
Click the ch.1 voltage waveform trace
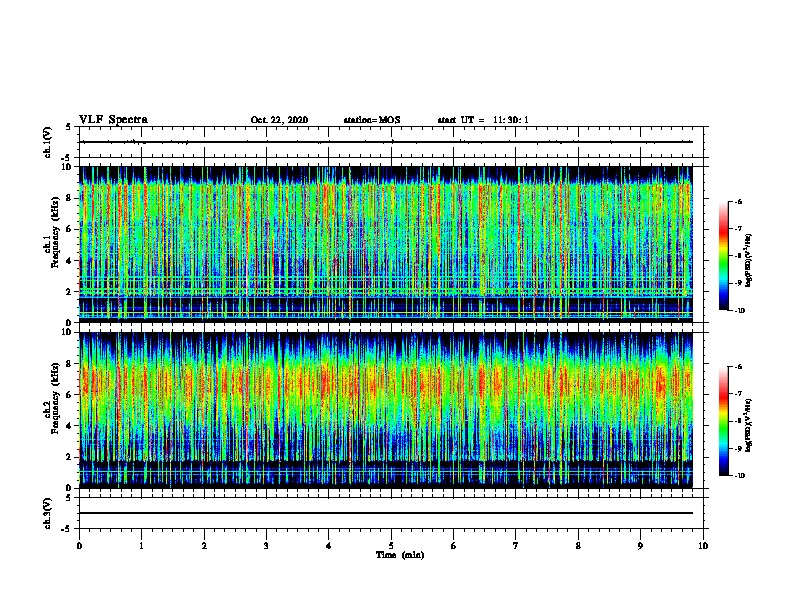[x=386, y=142]
